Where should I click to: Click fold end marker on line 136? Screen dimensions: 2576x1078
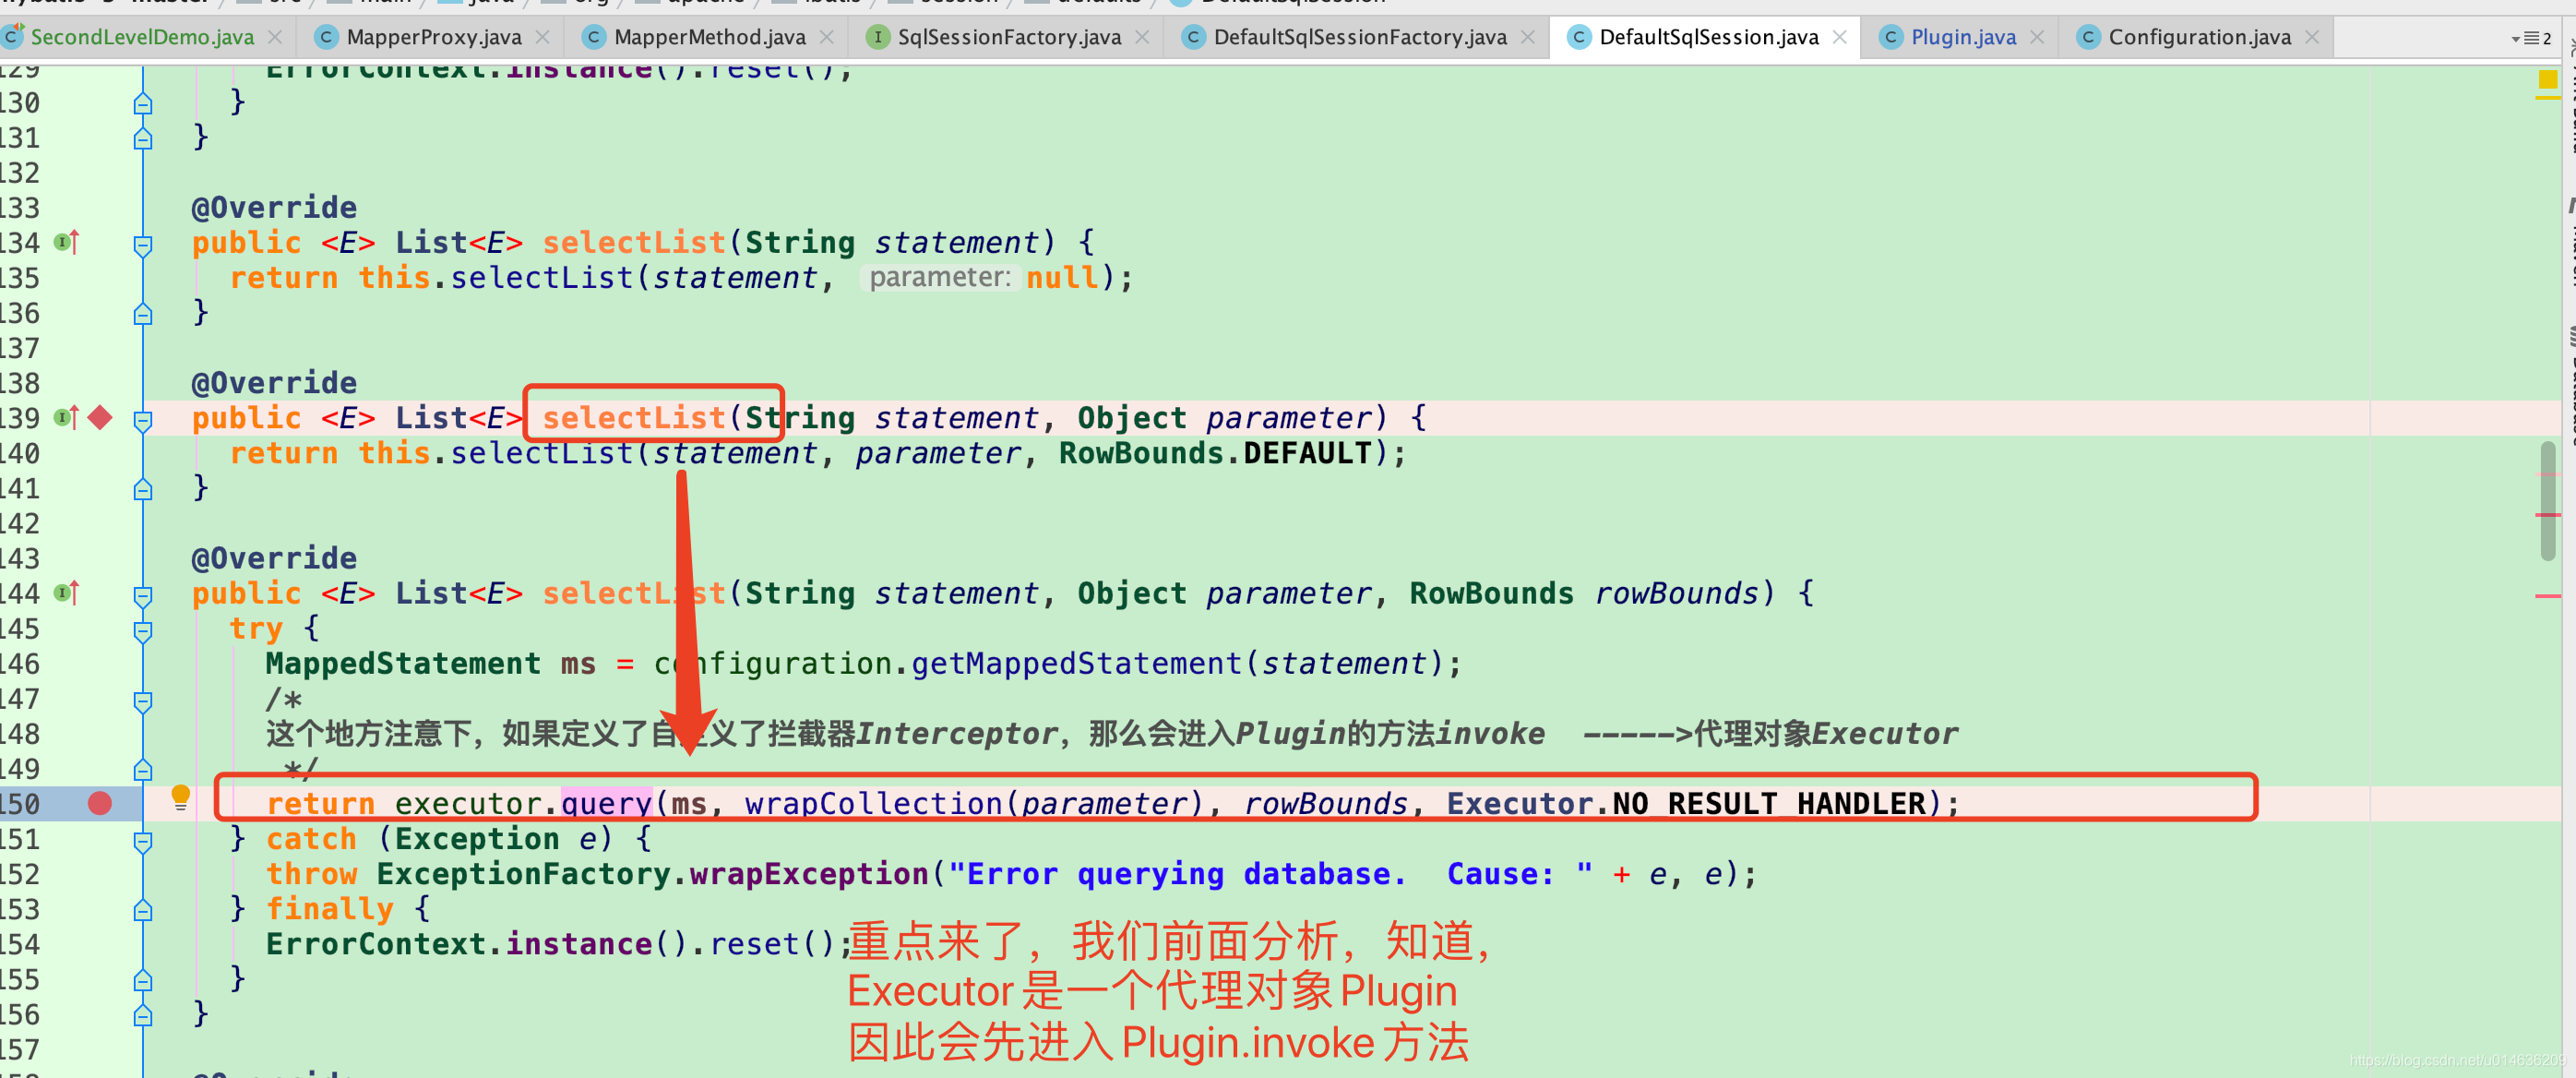click(143, 314)
